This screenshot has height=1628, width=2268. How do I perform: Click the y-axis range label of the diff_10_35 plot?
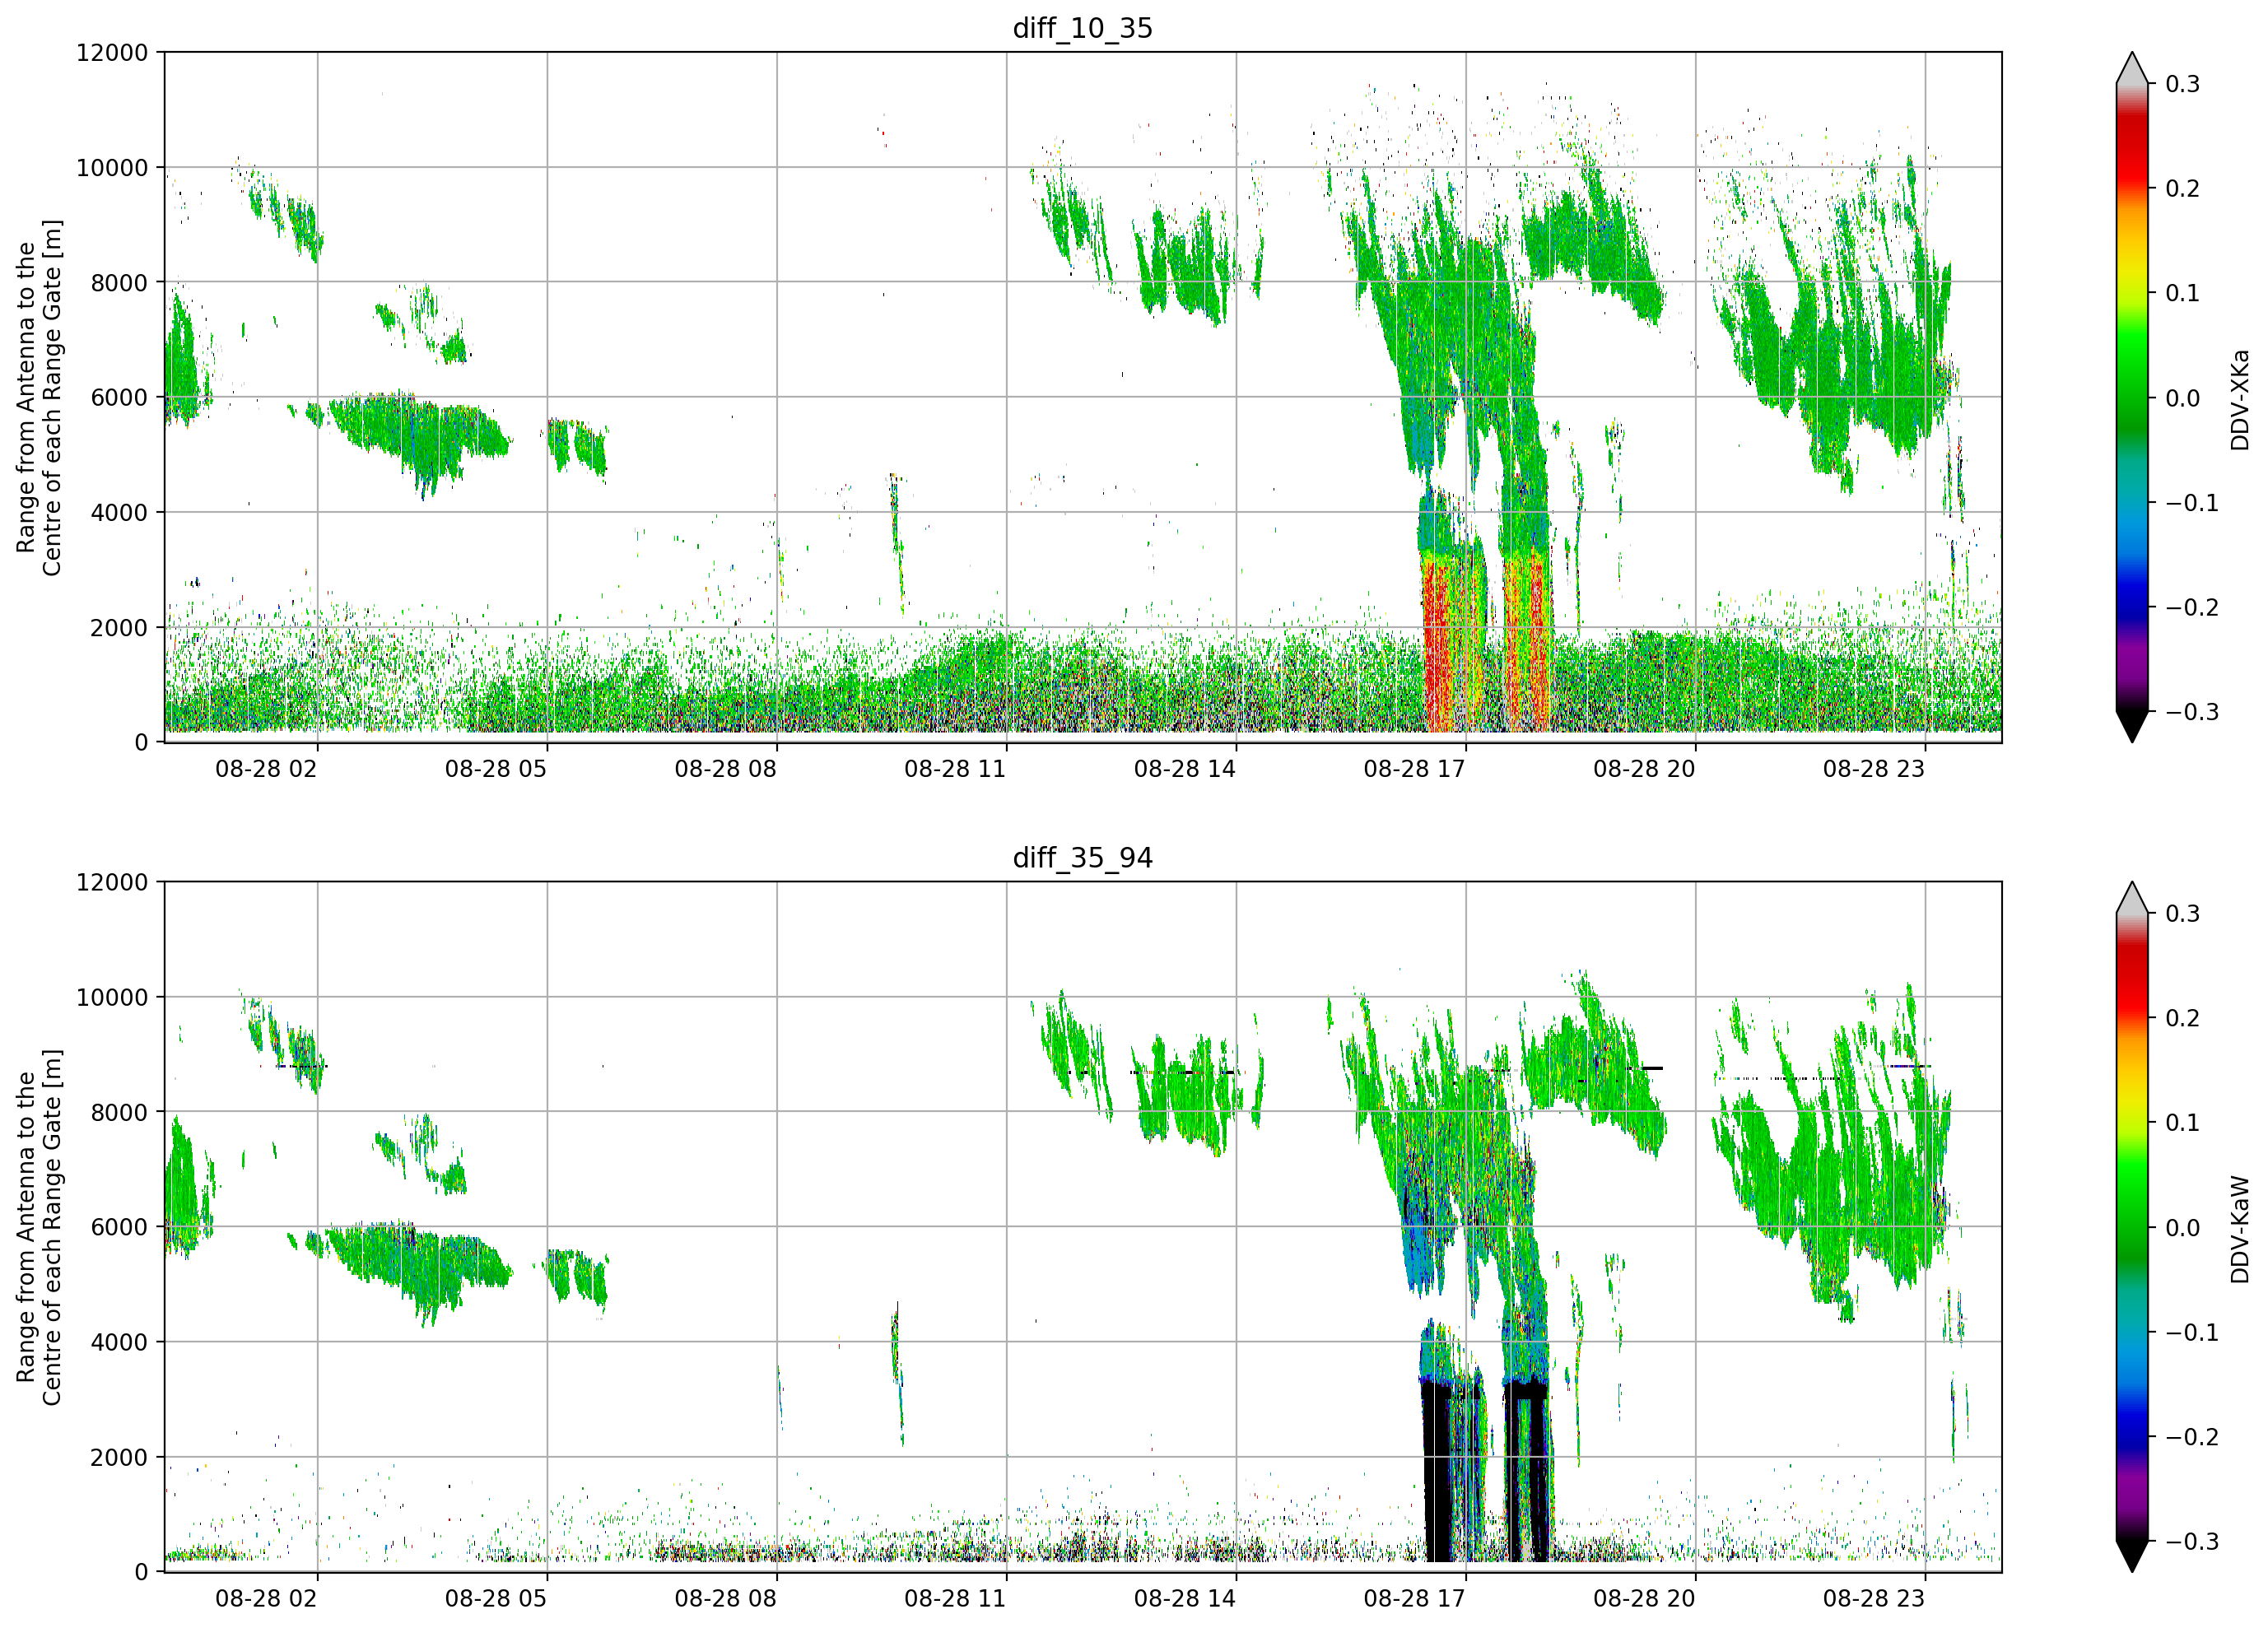tap(39, 397)
